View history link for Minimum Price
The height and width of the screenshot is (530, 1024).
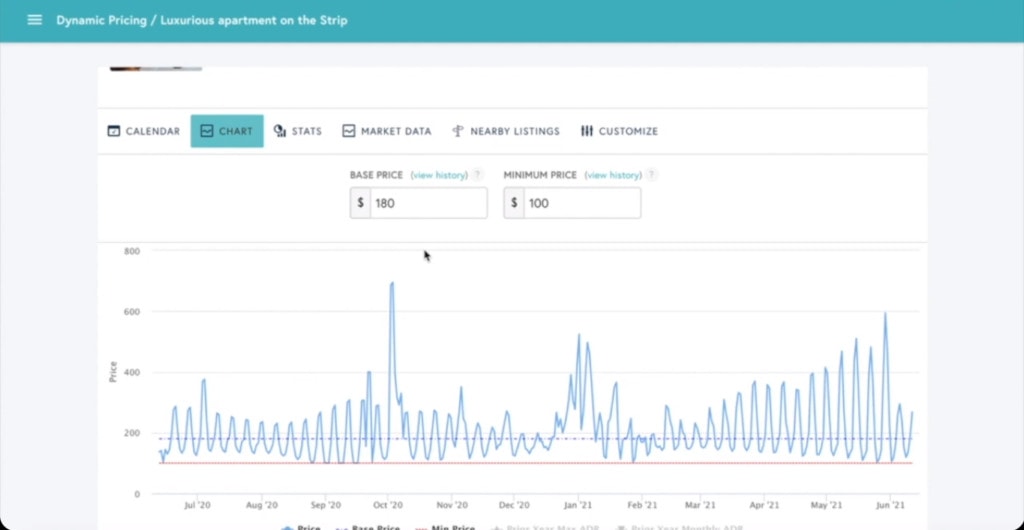pos(613,175)
